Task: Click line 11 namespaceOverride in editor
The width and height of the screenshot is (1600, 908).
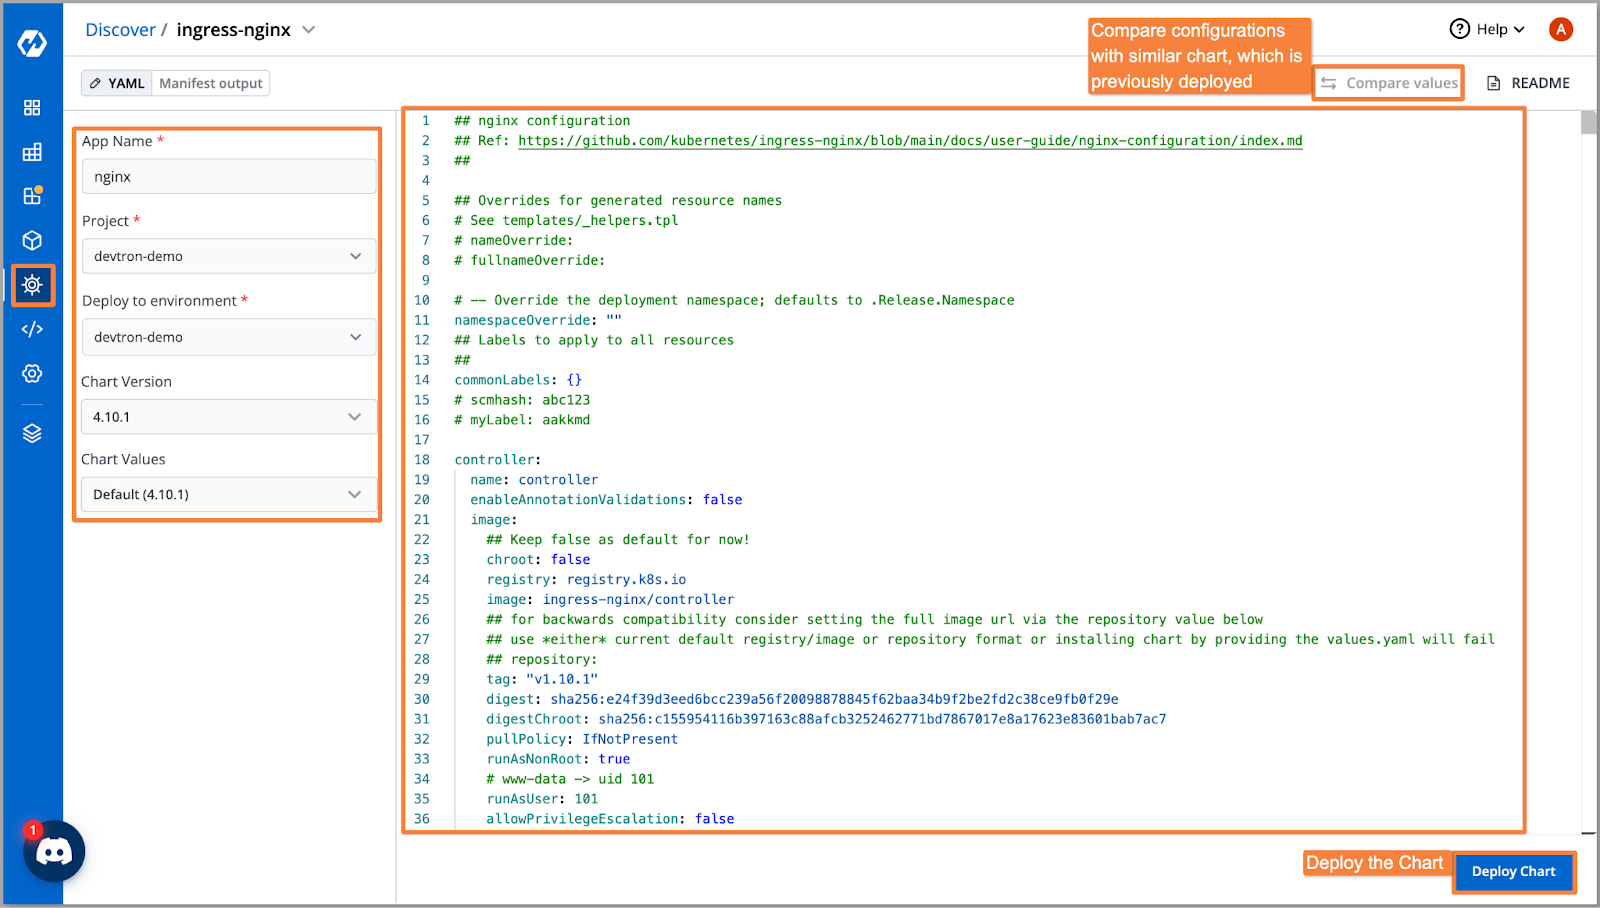Action: (538, 320)
